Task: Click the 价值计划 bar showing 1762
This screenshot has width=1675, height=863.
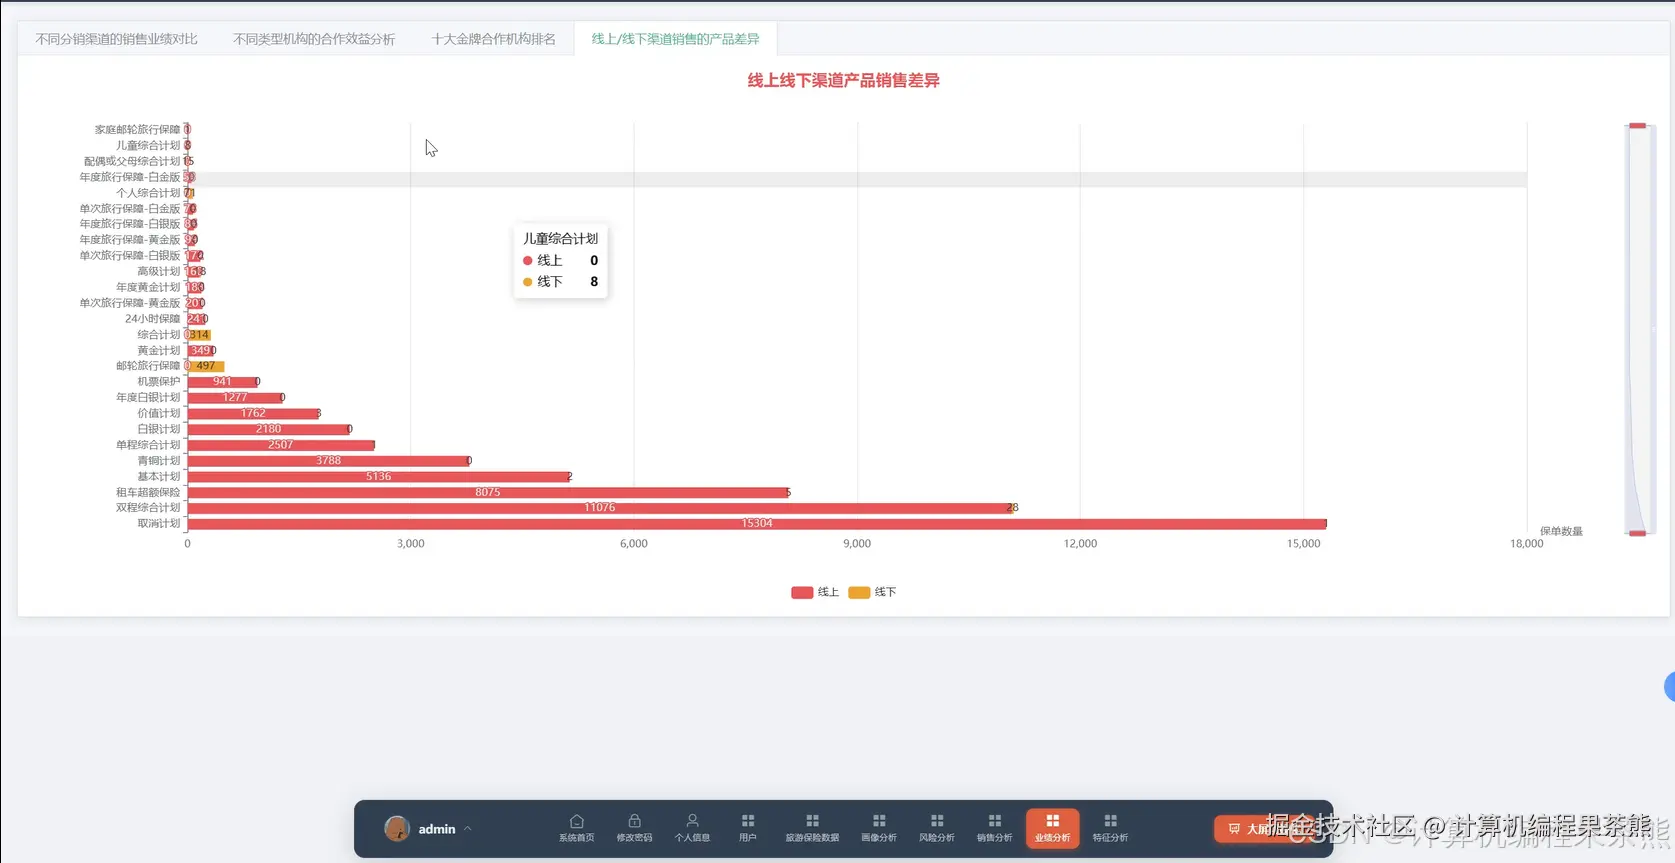Action: (x=253, y=413)
